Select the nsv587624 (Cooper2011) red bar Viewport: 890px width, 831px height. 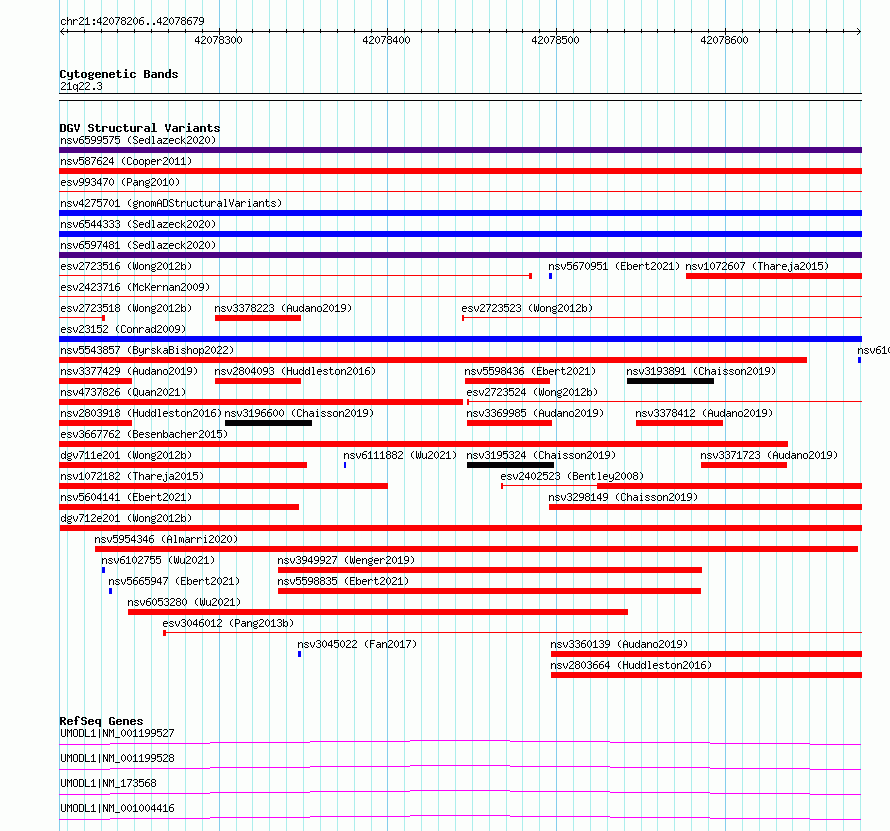coord(460,171)
